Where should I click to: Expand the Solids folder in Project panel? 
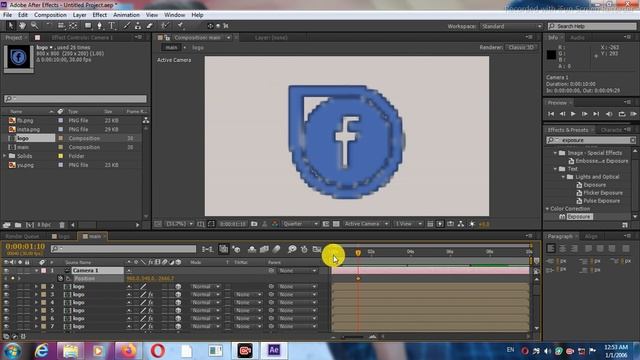[x=5, y=156]
